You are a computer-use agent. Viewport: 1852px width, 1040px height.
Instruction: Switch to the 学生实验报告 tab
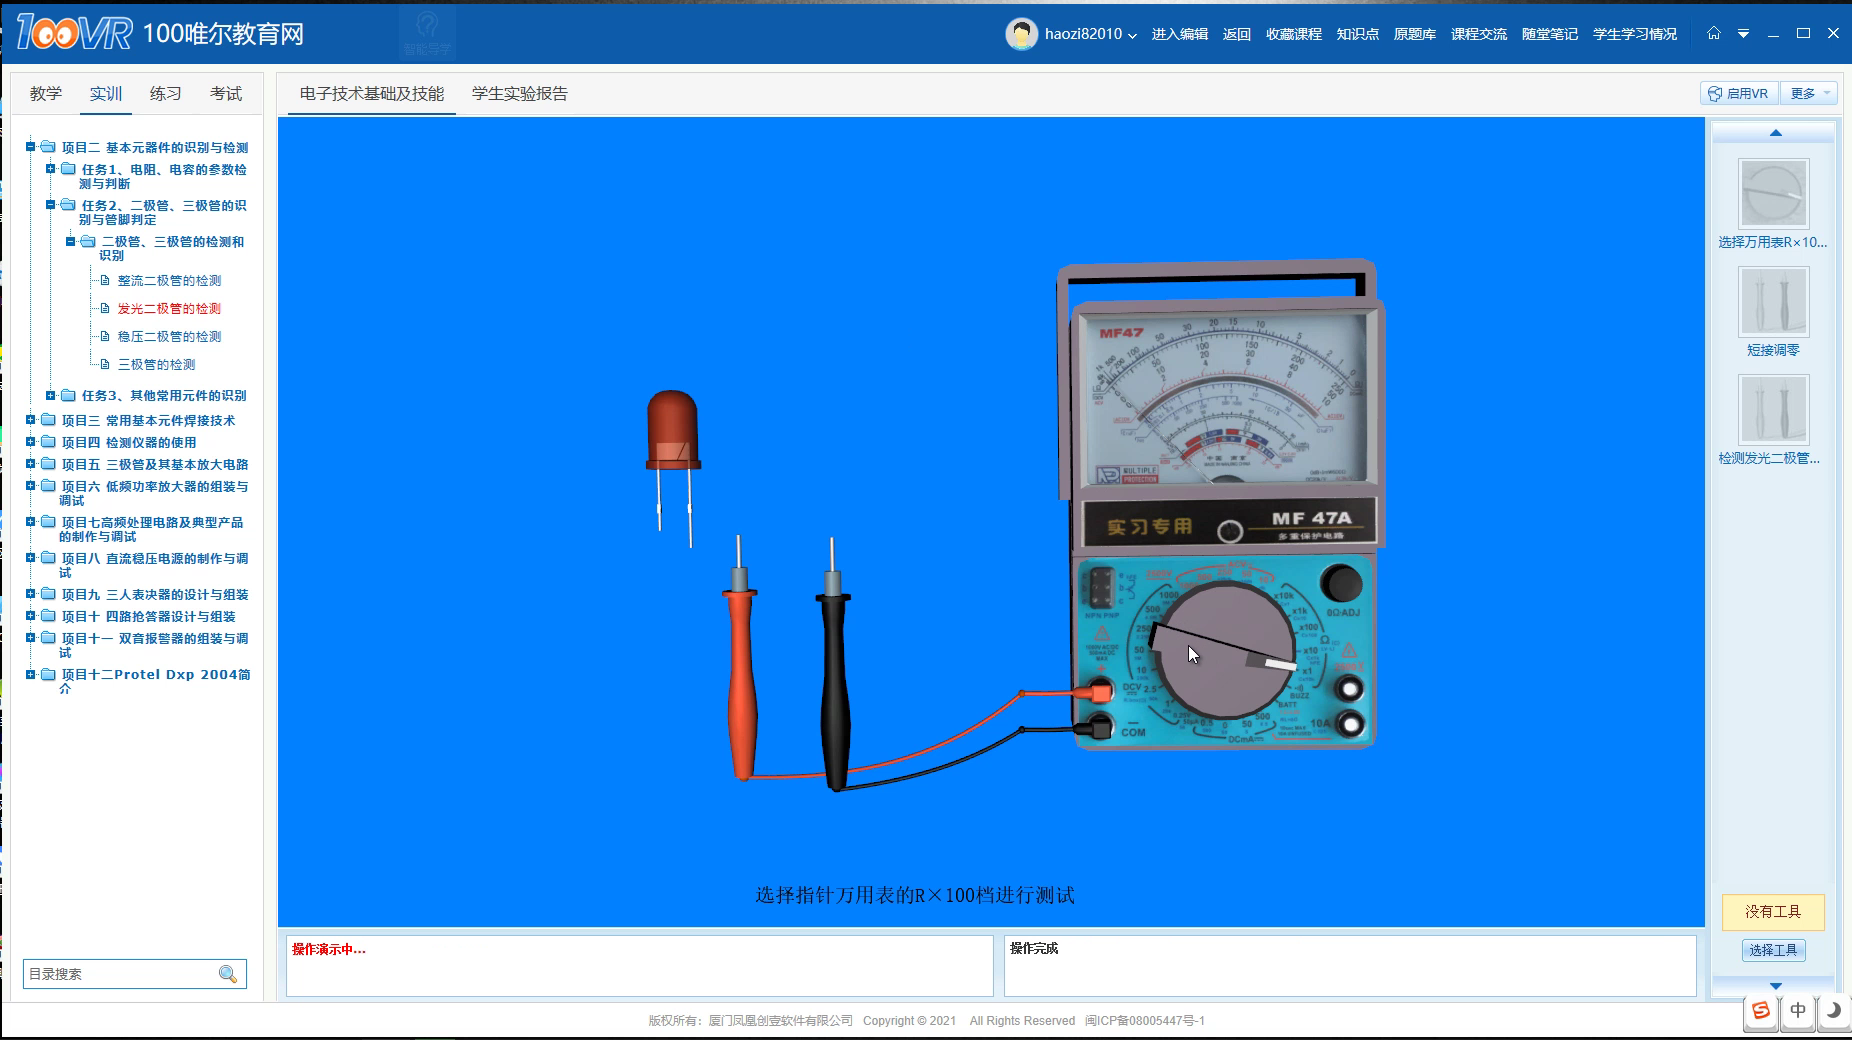[519, 93]
